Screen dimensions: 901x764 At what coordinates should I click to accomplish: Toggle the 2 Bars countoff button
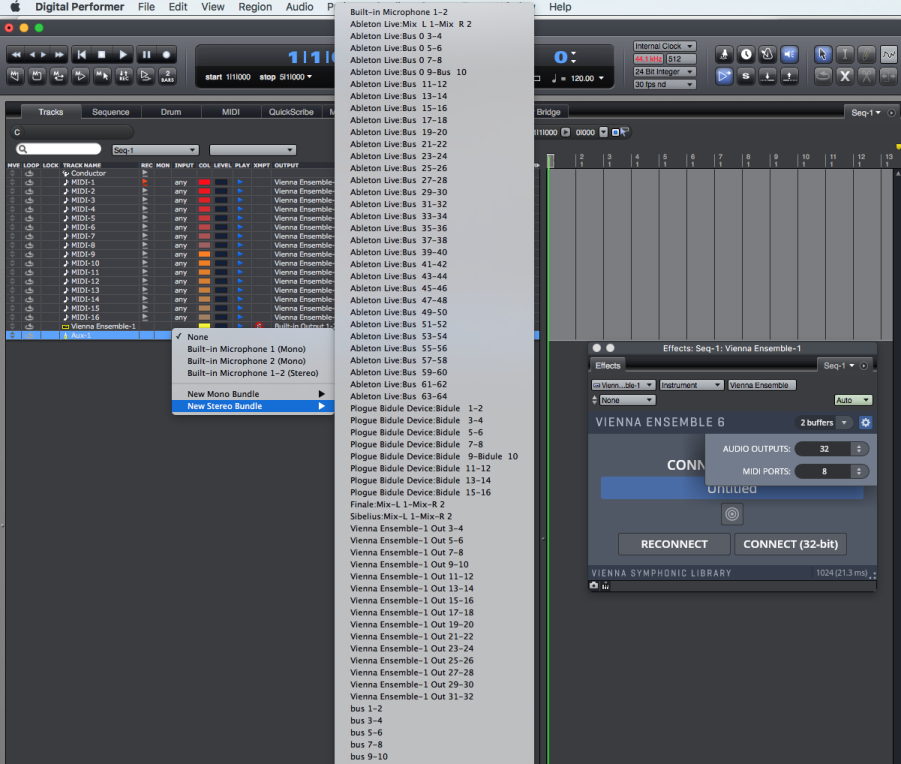[167, 76]
